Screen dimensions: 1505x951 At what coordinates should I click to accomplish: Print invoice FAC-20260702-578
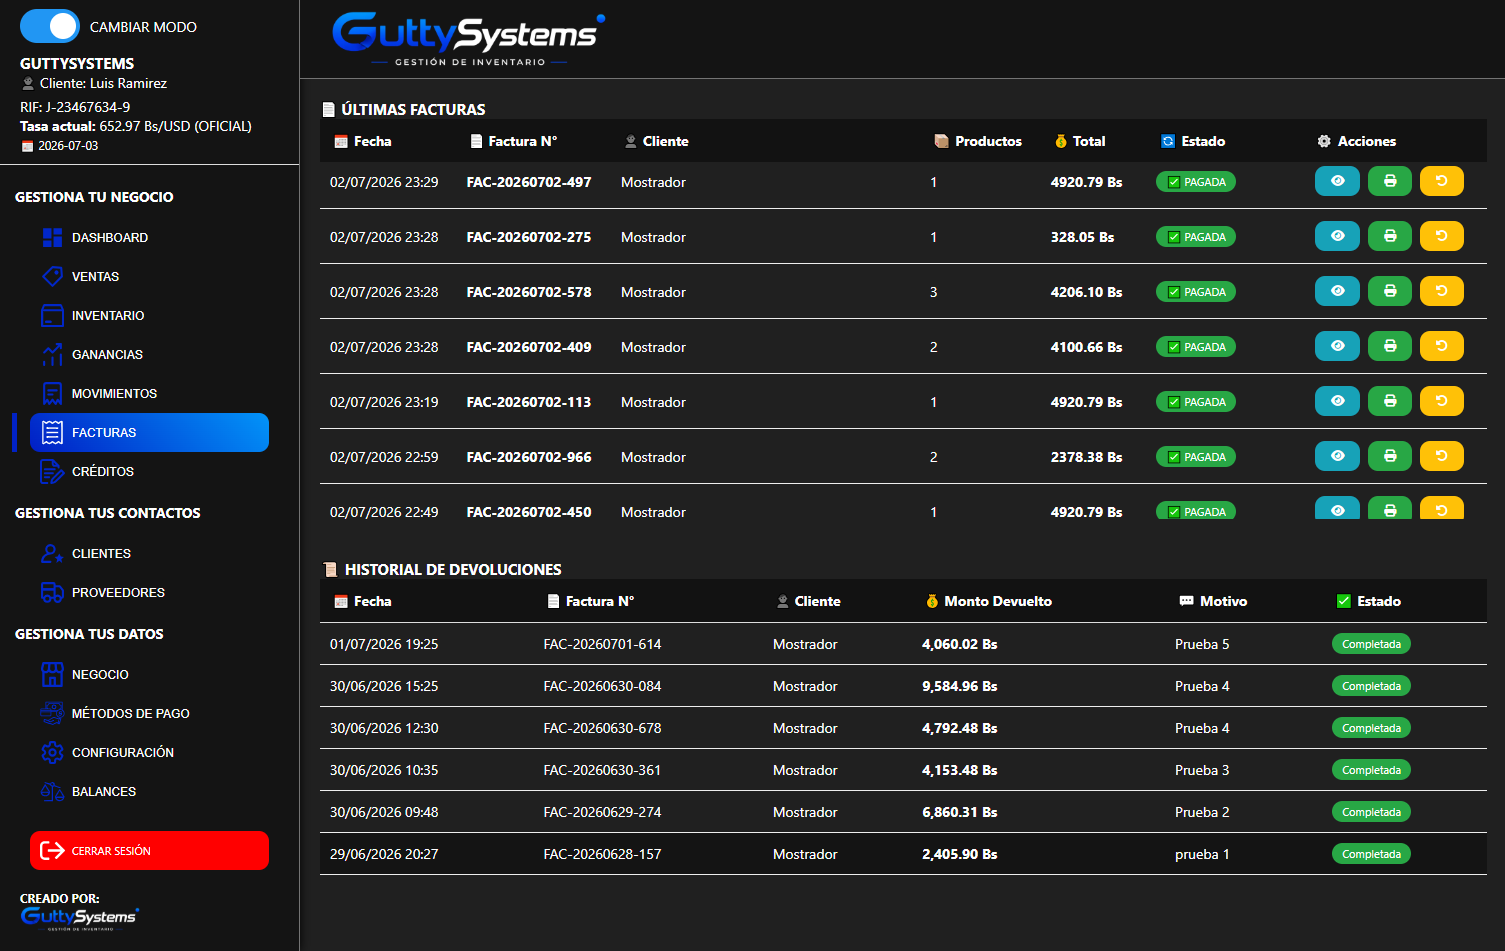1390,291
